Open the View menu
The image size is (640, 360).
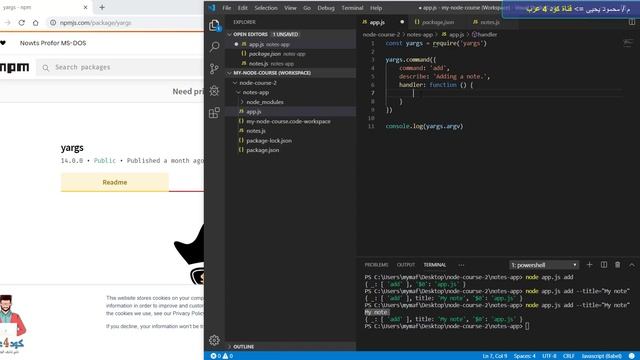tap(290, 8)
